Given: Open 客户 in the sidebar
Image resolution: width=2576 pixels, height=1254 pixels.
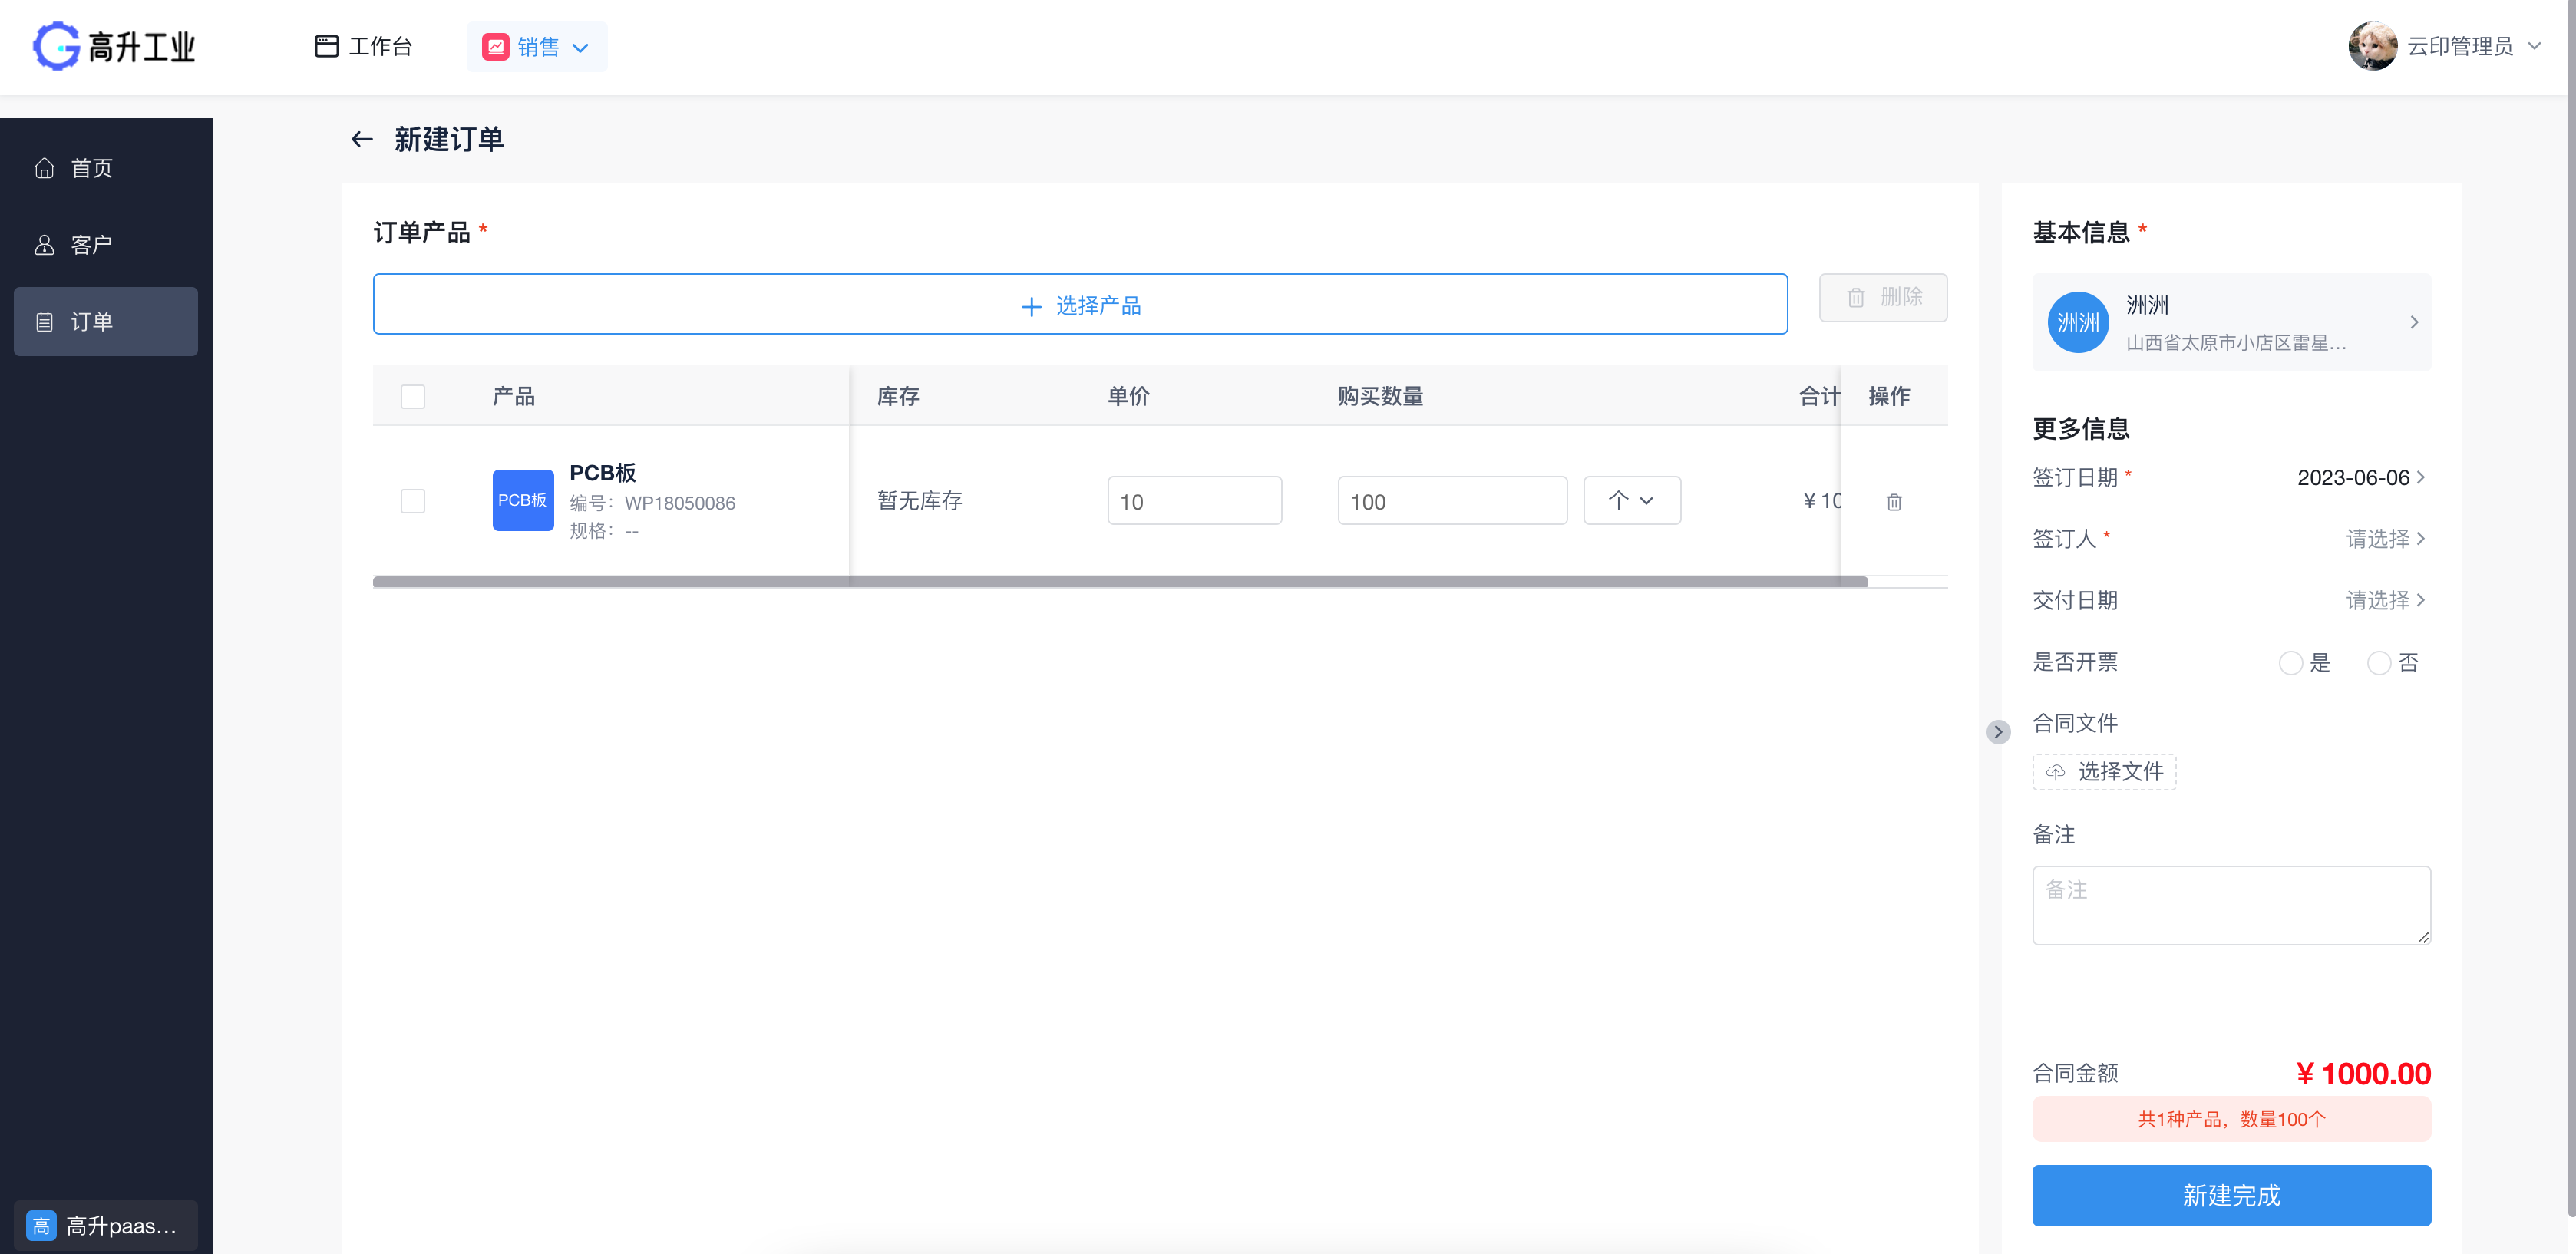Looking at the screenshot, I should [x=106, y=245].
